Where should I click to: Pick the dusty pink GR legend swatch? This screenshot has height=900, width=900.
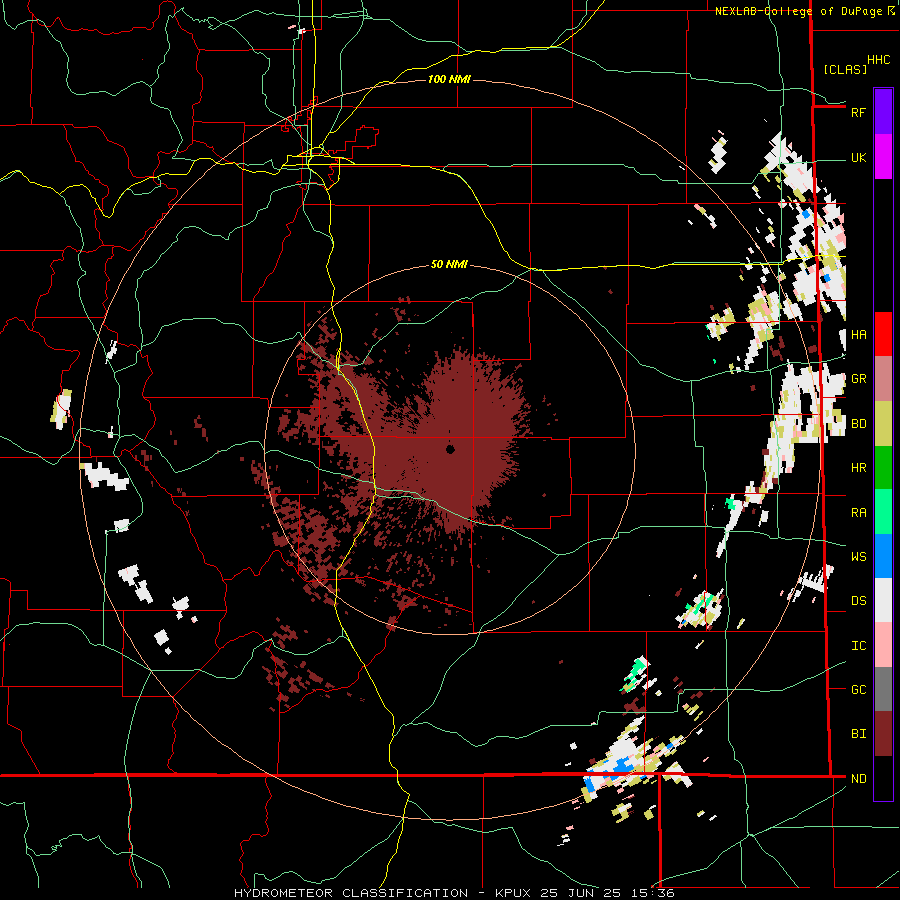[883, 379]
